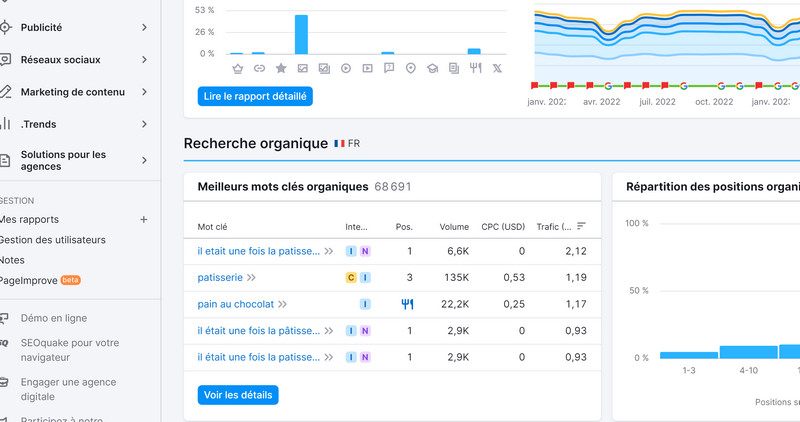Expand the Publicité menu chevron
This screenshot has height=422, width=800.
pyautogui.click(x=144, y=27)
